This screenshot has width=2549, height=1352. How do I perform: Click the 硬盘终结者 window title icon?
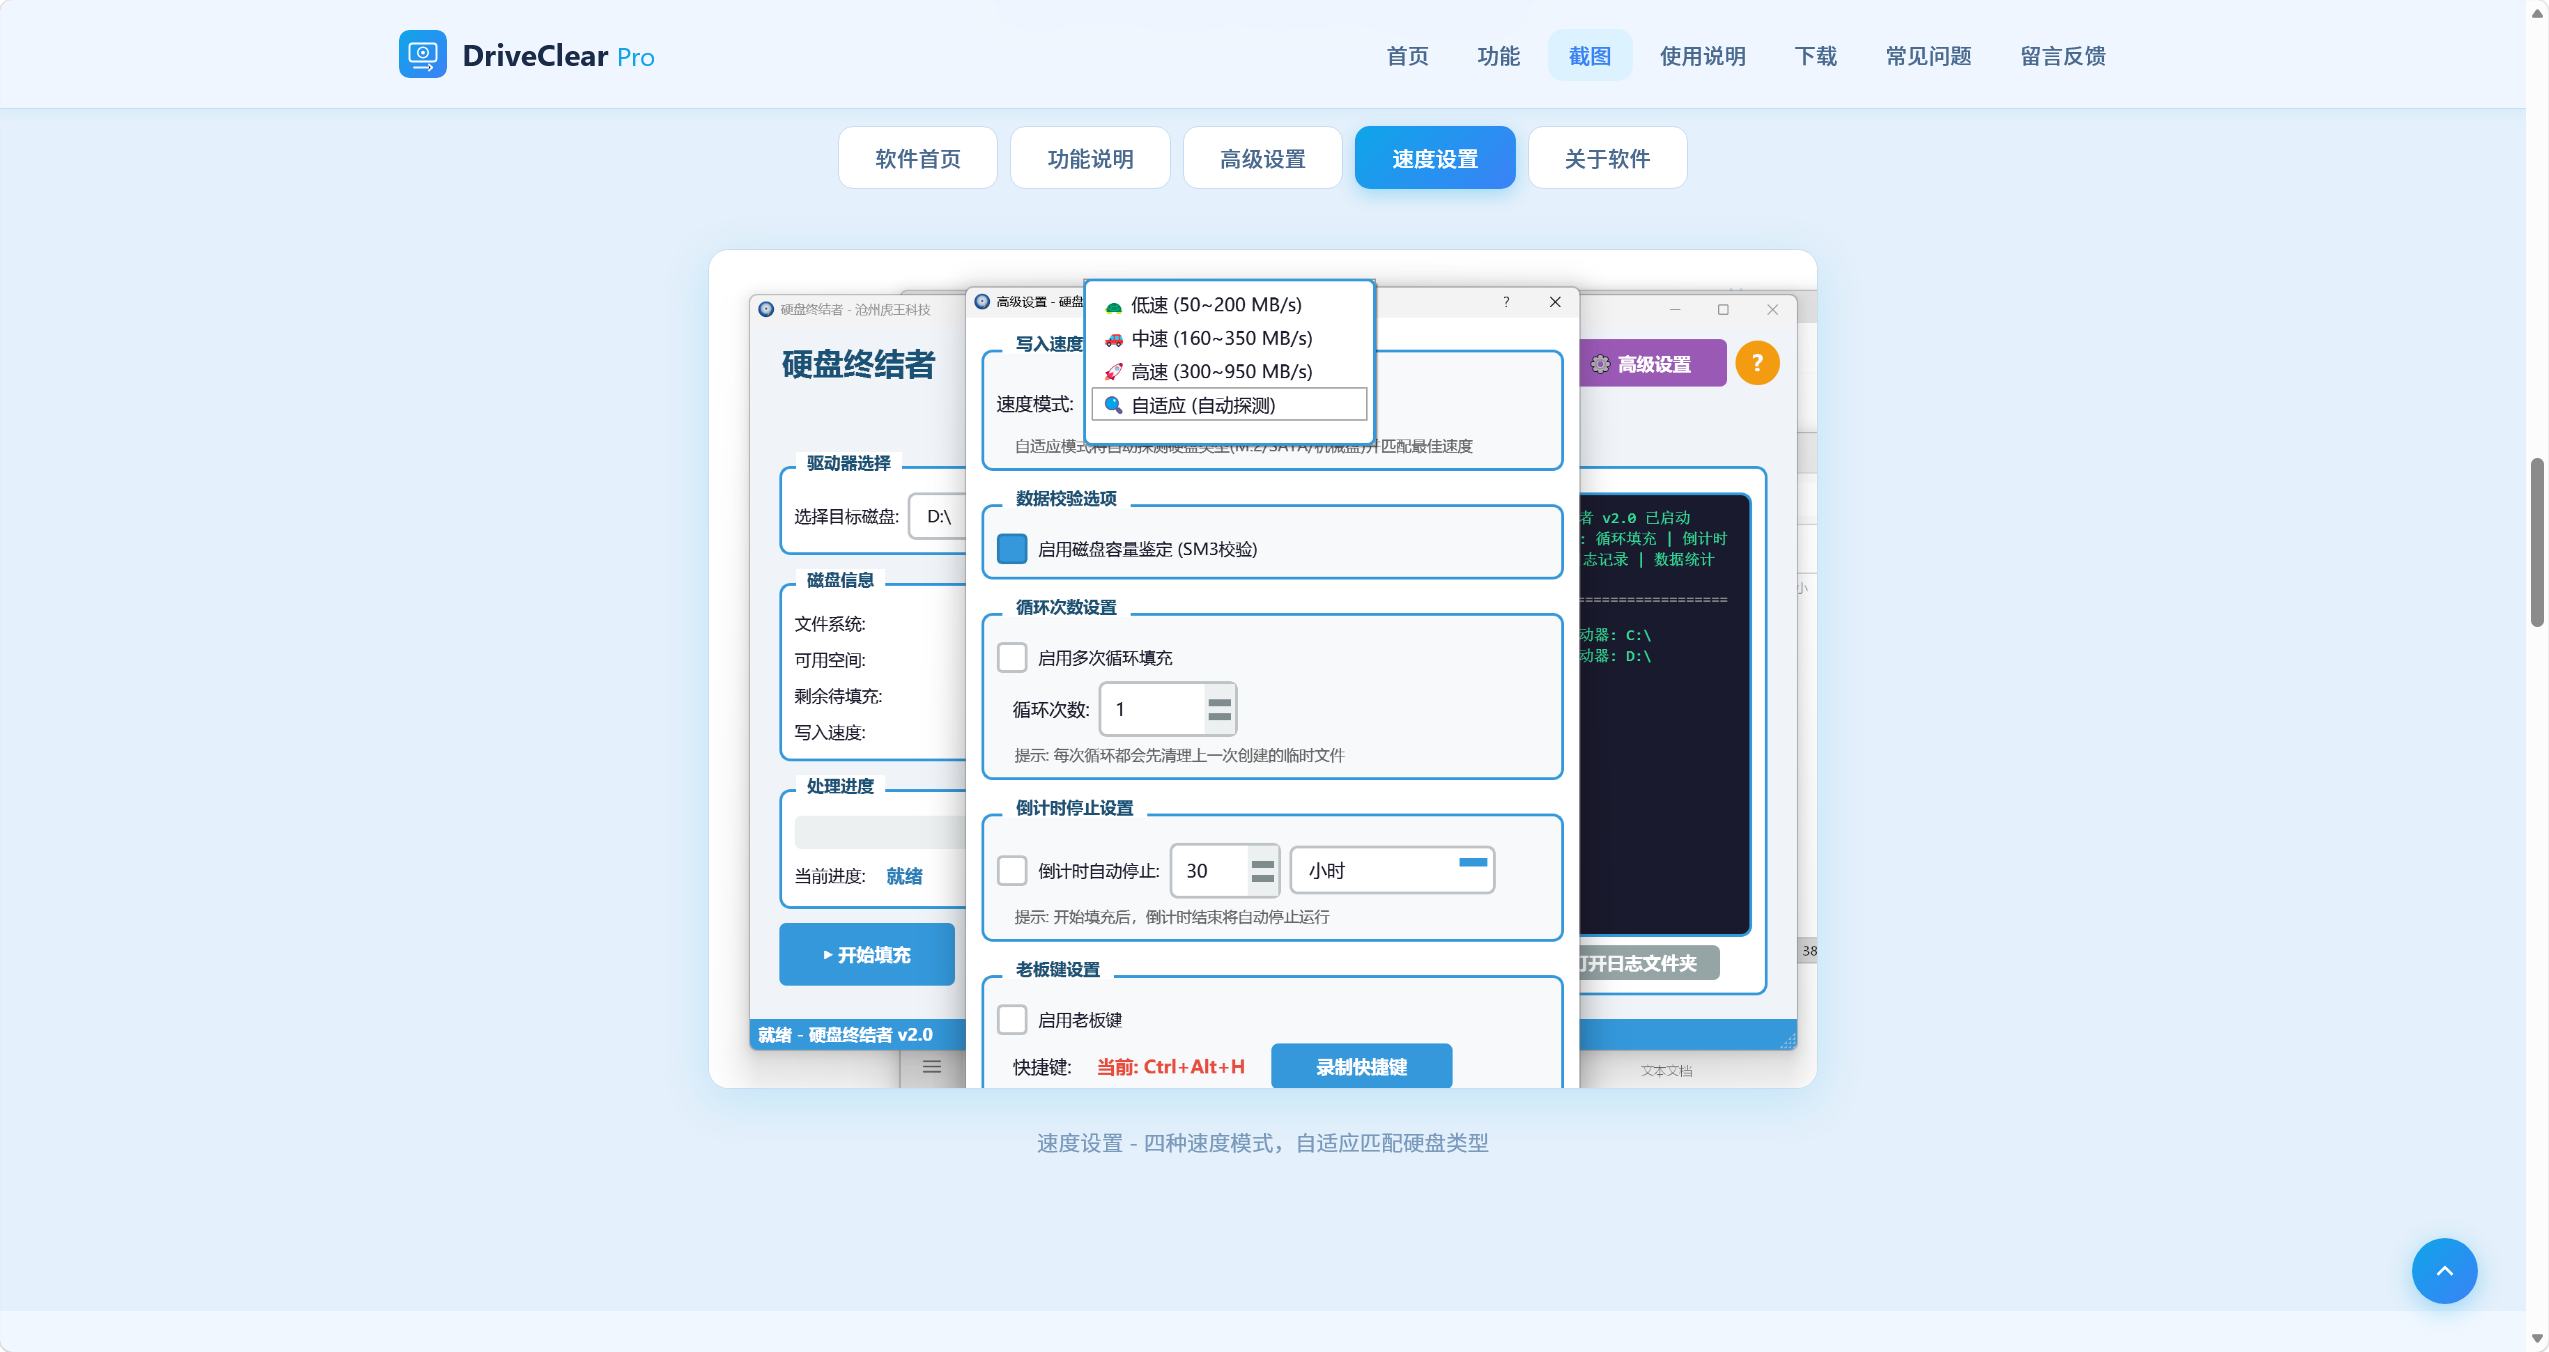click(x=766, y=309)
